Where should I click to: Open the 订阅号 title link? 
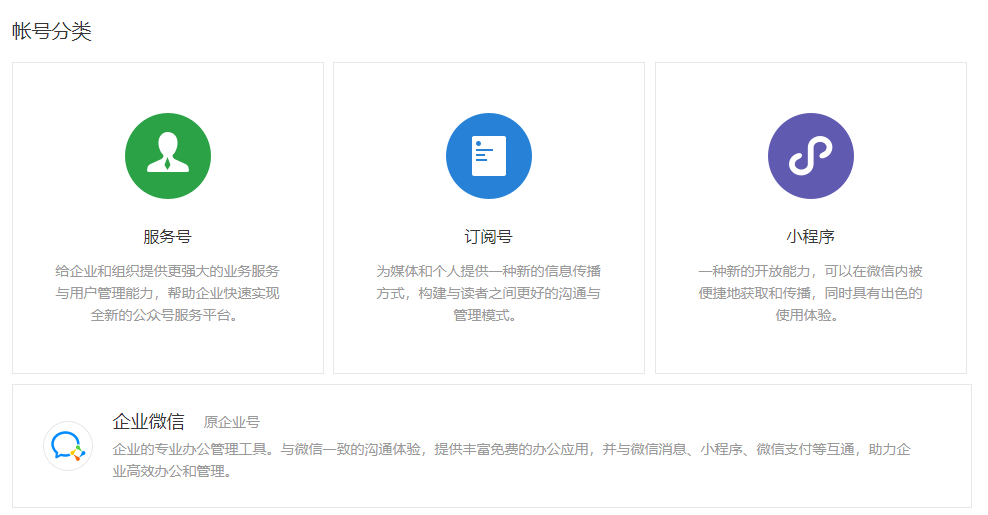pos(488,236)
